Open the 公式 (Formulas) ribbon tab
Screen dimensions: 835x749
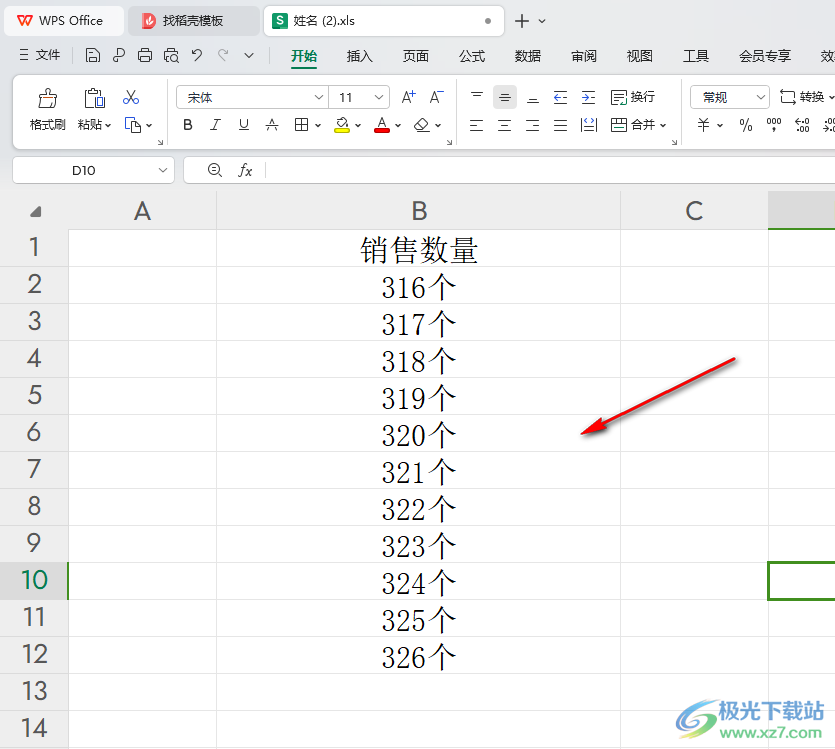[x=472, y=56]
